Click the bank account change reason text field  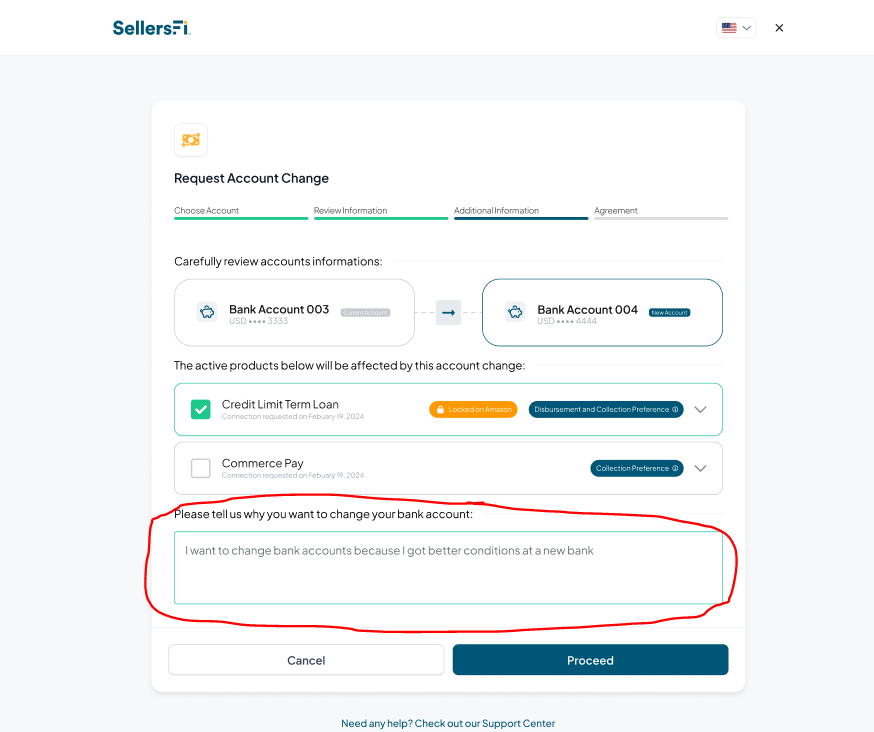tap(448, 568)
